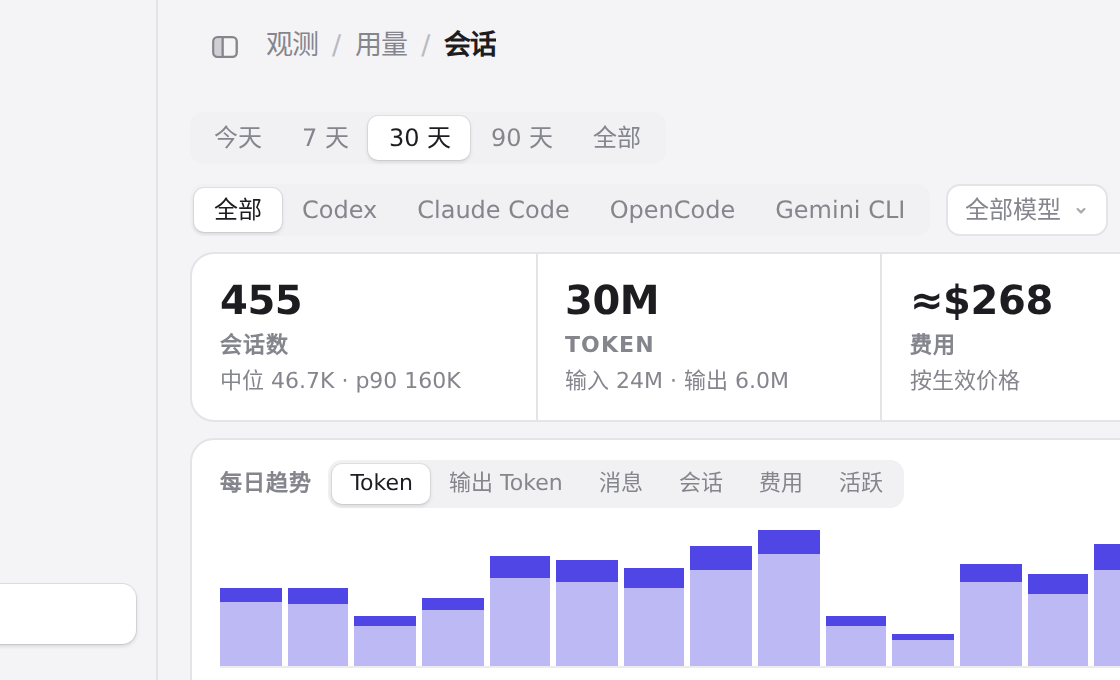1120x680 pixels.
Task: Switch trend chart to 费用
Action: pos(780,483)
